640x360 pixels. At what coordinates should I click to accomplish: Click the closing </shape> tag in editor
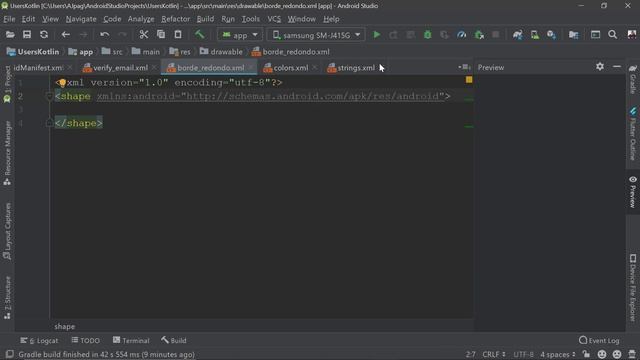(79, 123)
